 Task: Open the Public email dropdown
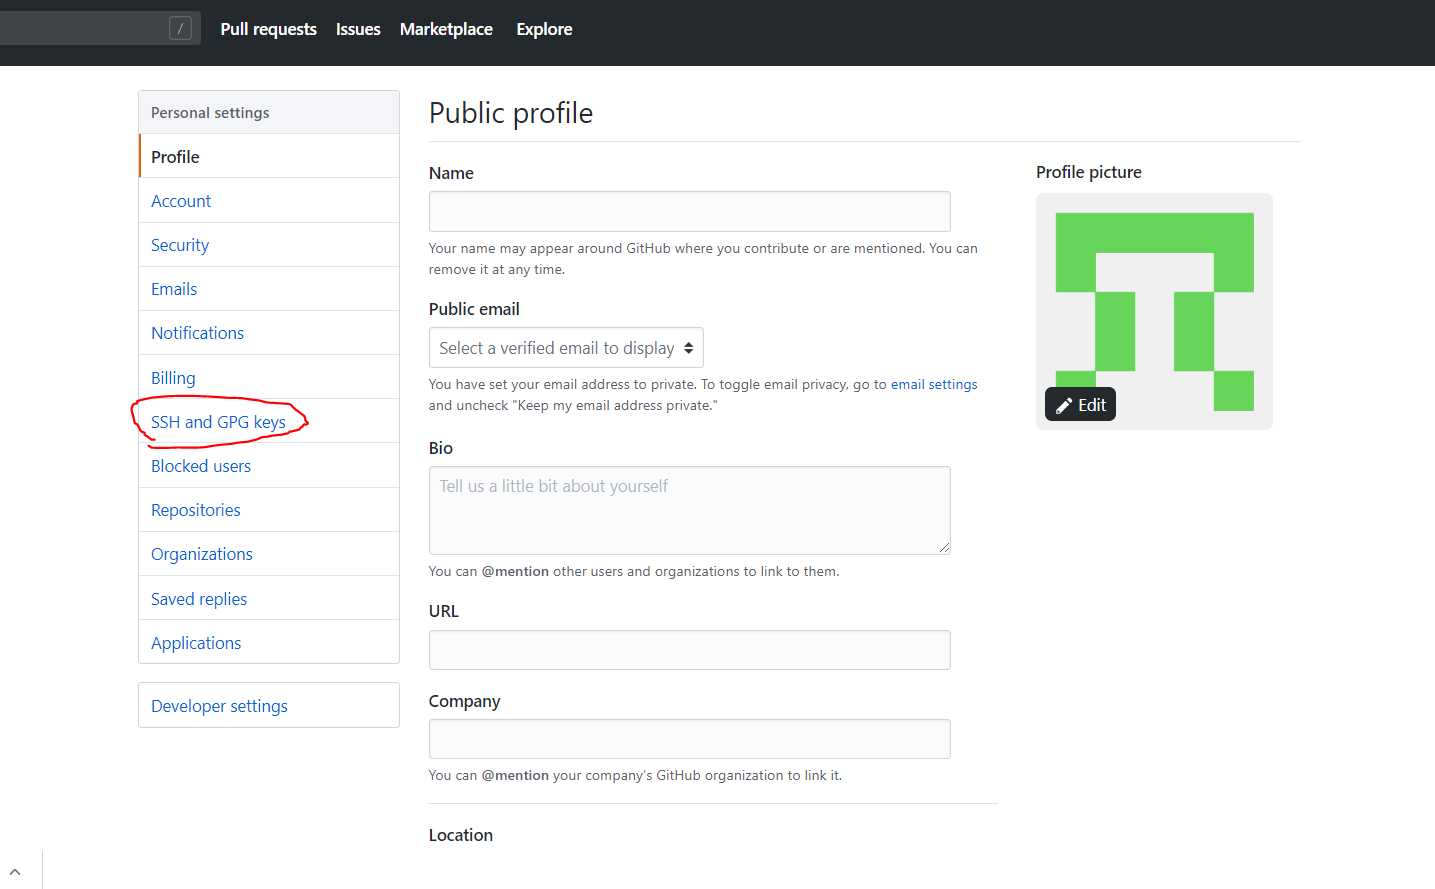[566, 348]
